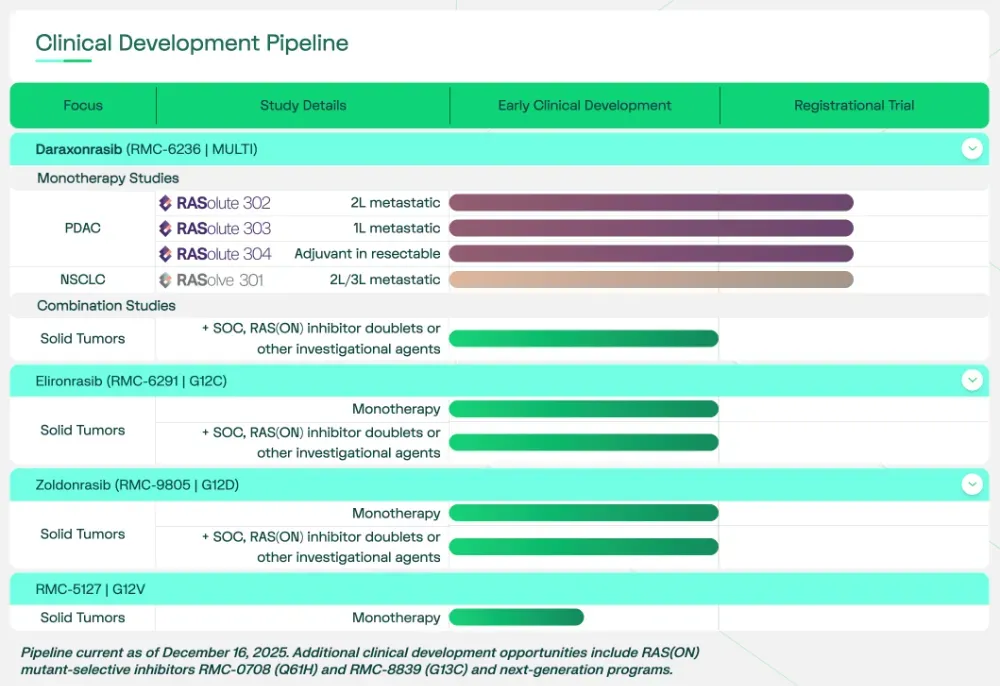Click the Registrational Trial column header
This screenshot has height=686, width=1000.
(x=854, y=105)
